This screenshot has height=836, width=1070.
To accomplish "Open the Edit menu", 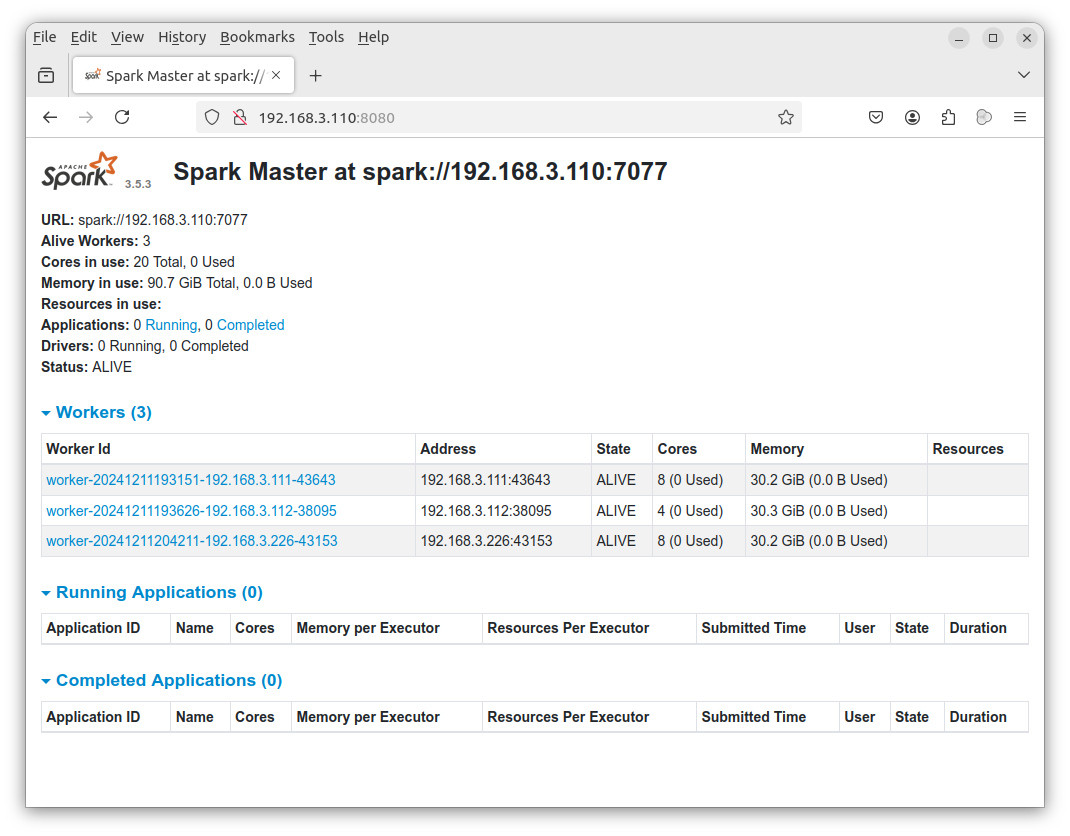I will pyautogui.click(x=83, y=37).
